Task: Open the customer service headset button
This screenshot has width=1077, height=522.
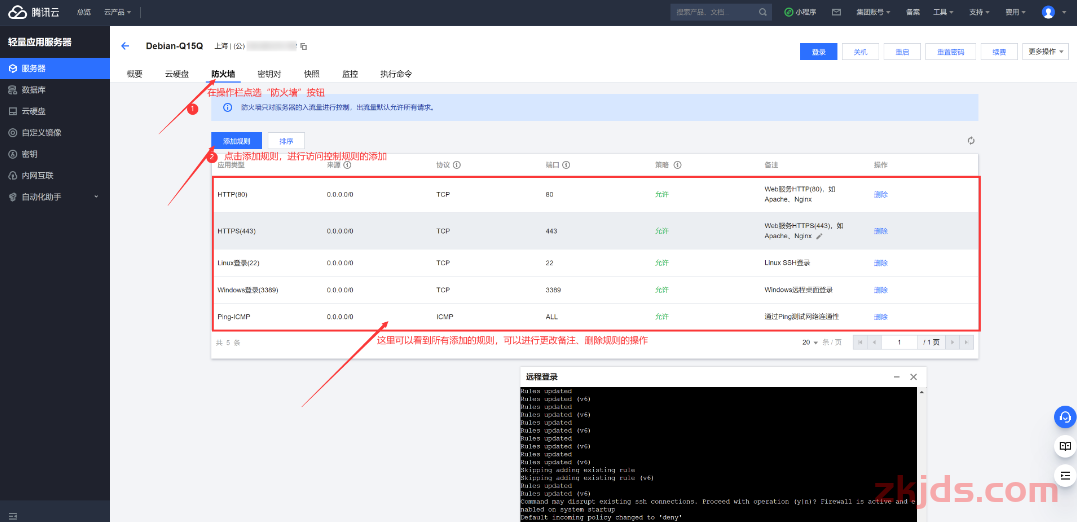Action: 1065,417
